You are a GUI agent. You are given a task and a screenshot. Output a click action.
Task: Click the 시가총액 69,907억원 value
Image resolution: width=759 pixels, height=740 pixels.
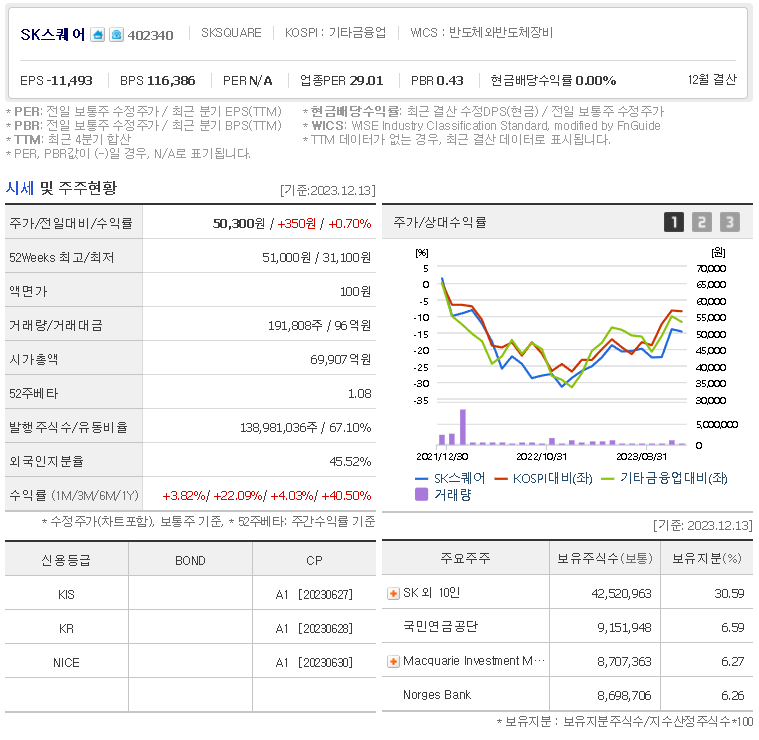pos(341,360)
